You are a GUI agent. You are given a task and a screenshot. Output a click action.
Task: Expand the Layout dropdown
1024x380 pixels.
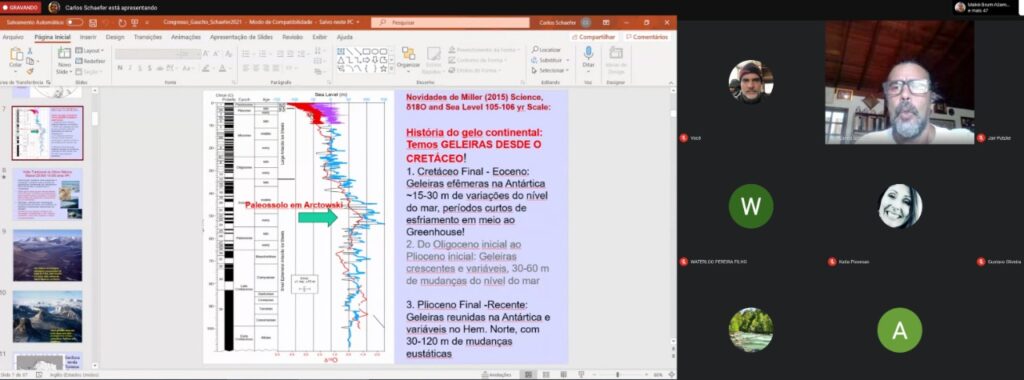(x=90, y=51)
